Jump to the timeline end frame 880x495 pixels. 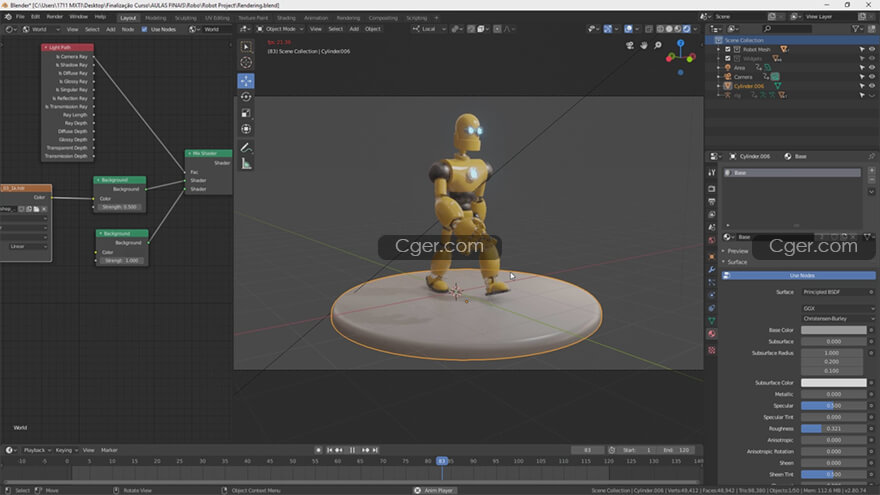pos(375,450)
